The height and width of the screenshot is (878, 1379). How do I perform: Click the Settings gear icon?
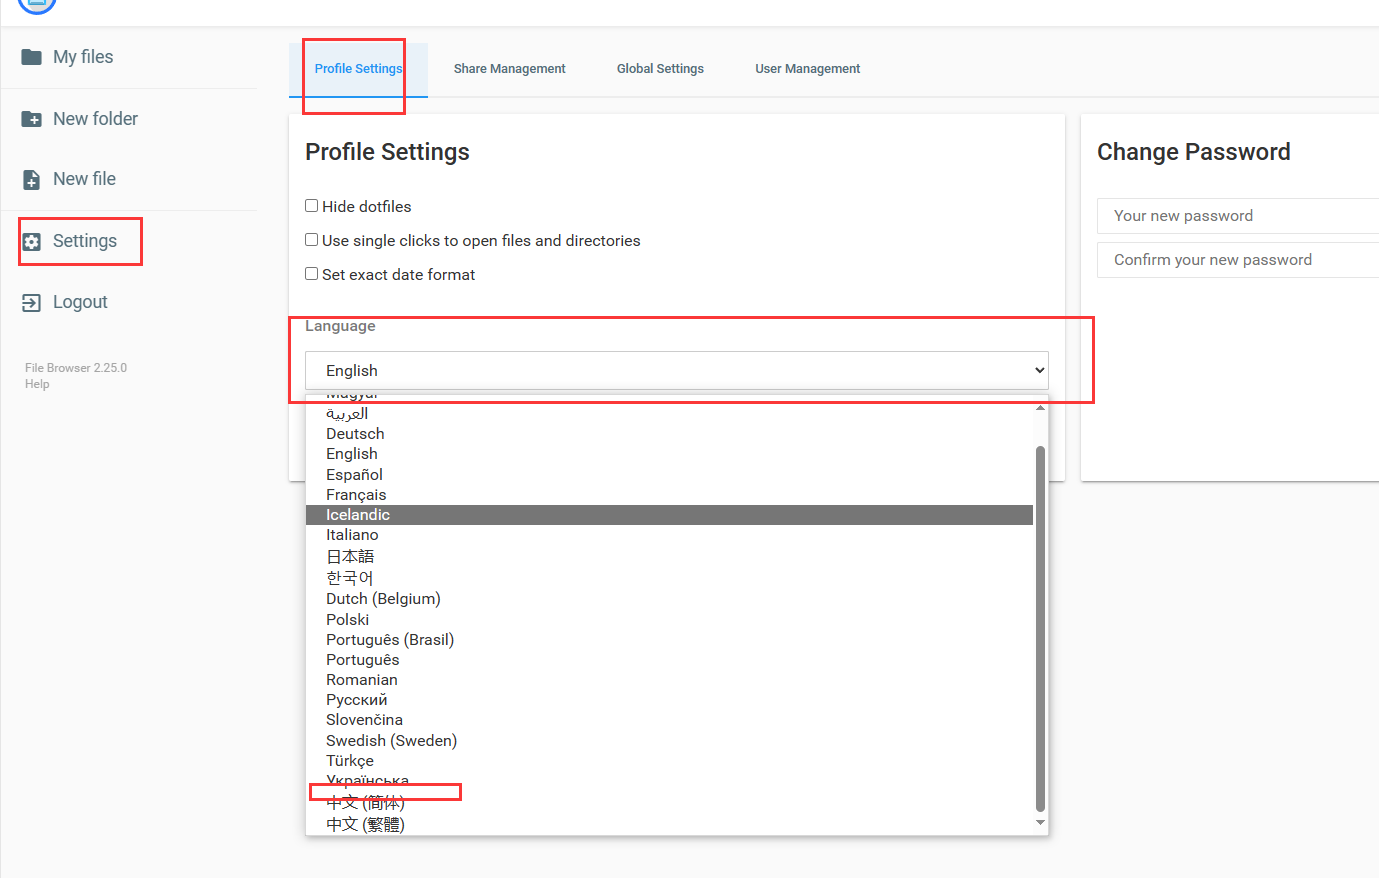(x=32, y=242)
